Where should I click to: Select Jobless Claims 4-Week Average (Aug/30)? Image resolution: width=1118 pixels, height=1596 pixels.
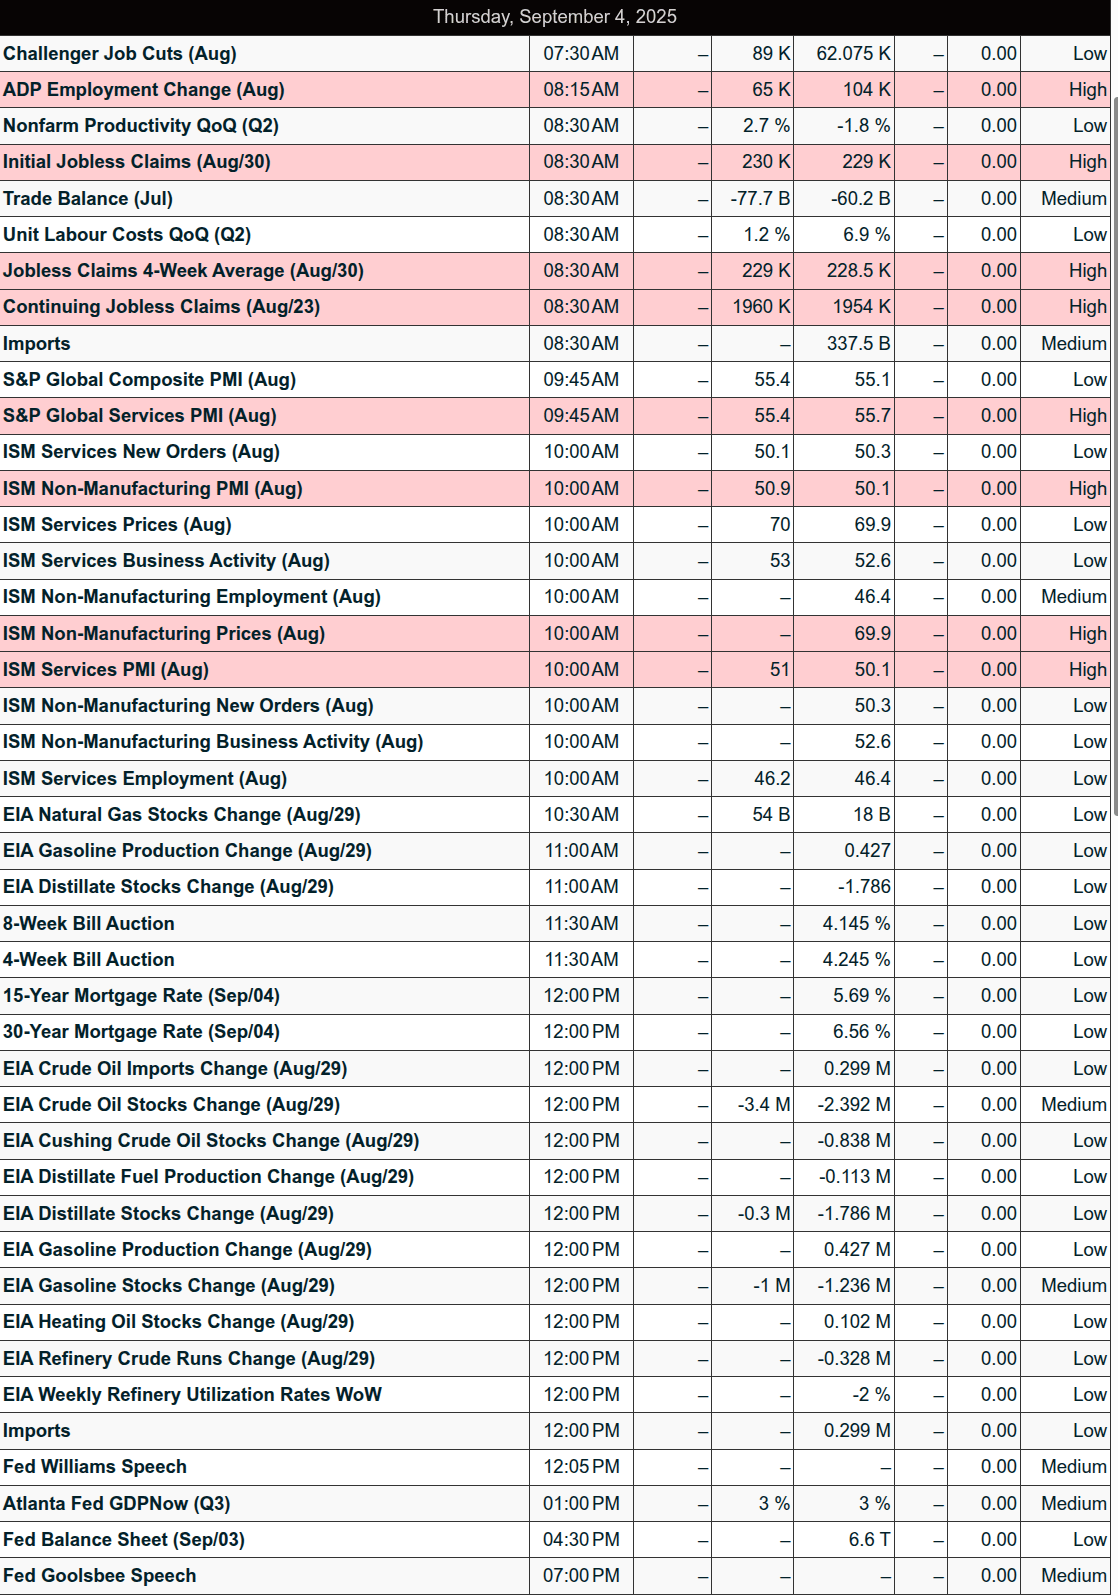click(184, 271)
